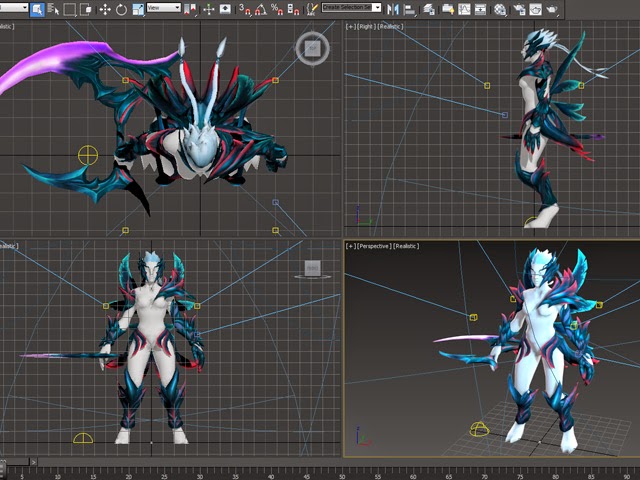Open Edit Named Selection Sets
Viewport: 640px width, 480px height.
tap(312, 9)
